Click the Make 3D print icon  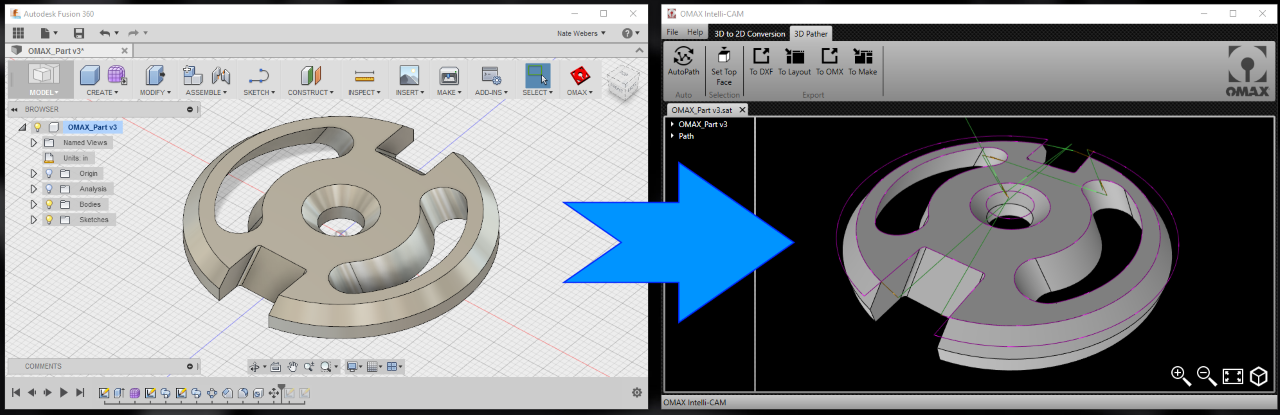(x=449, y=75)
